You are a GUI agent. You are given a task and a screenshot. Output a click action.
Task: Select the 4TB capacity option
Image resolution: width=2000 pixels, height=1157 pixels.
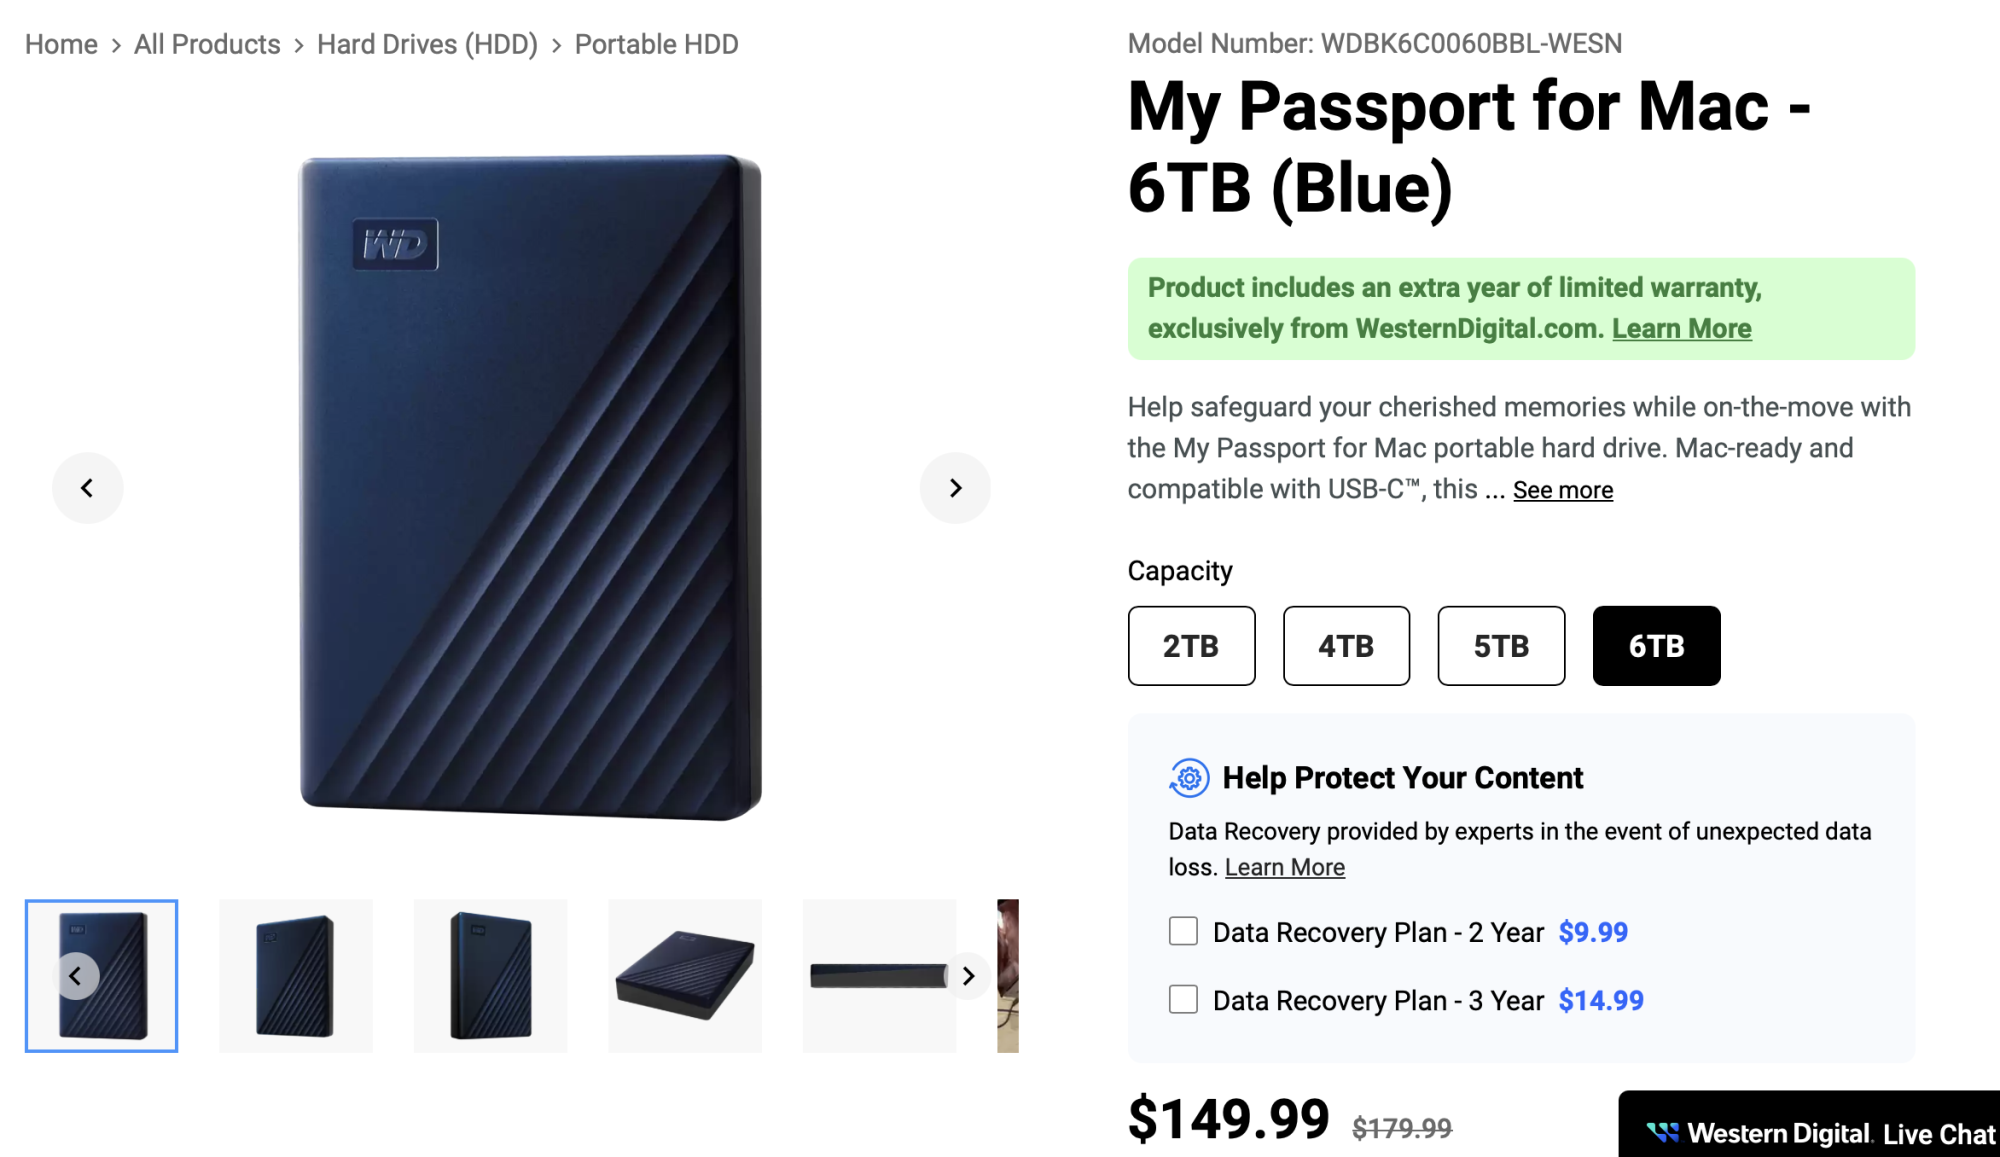1346,646
